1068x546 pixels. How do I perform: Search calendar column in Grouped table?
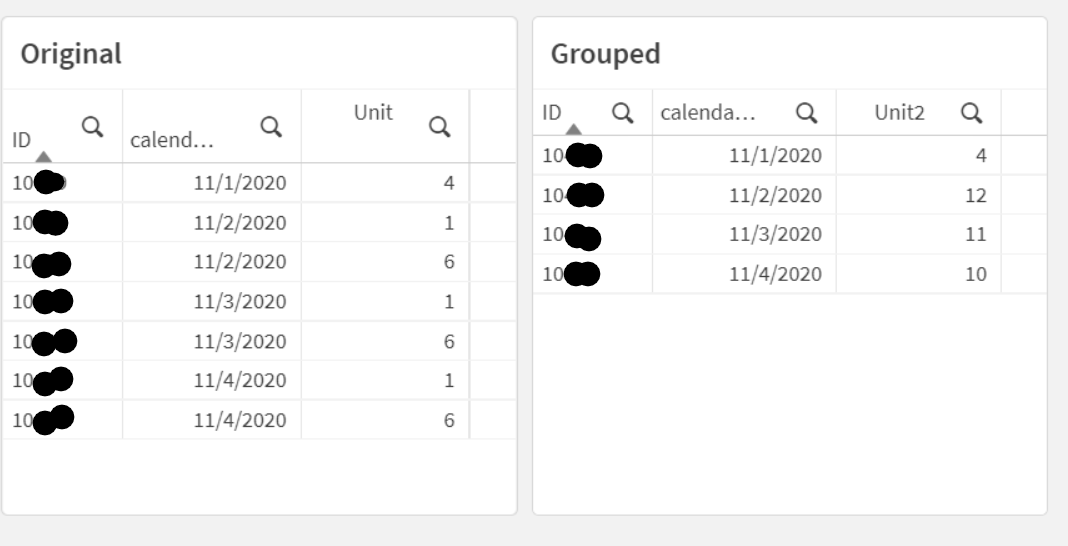point(806,113)
